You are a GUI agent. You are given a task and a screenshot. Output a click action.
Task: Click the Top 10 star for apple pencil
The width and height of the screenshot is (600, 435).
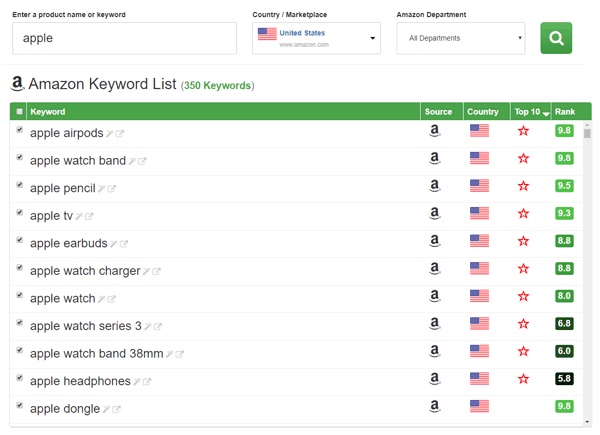coord(523,186)
